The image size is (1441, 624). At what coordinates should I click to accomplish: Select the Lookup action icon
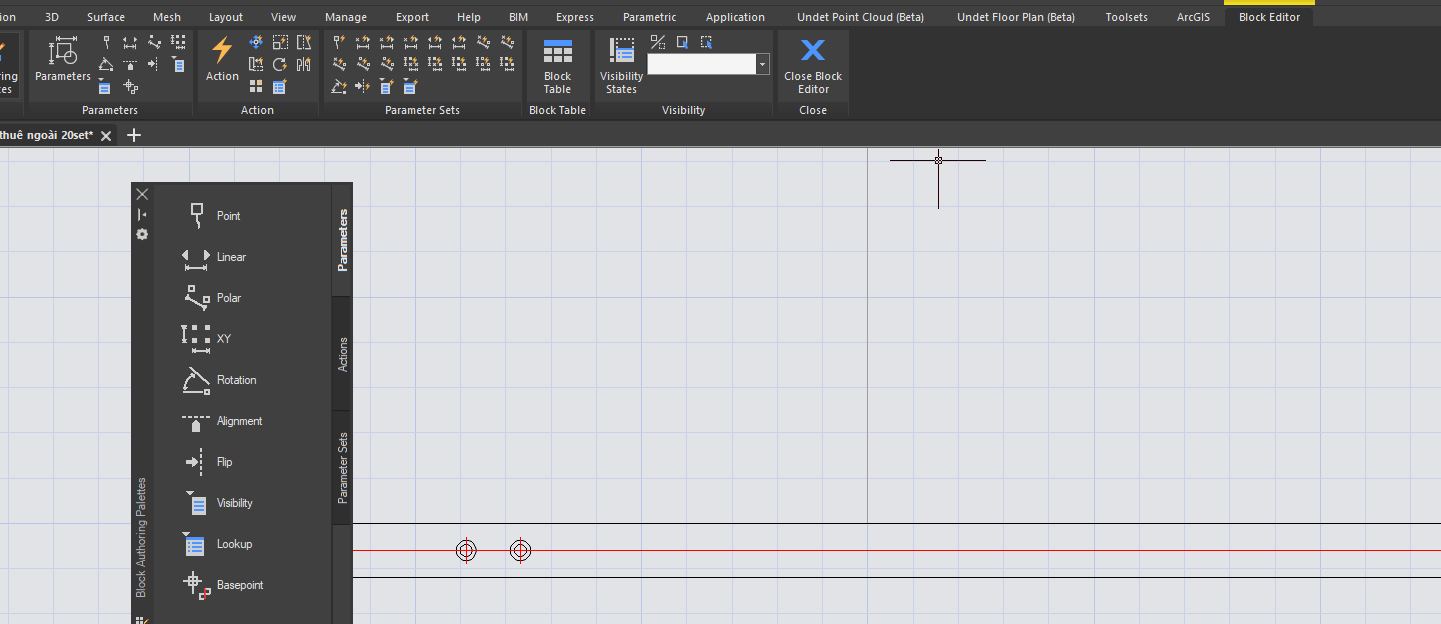point(281,87)
